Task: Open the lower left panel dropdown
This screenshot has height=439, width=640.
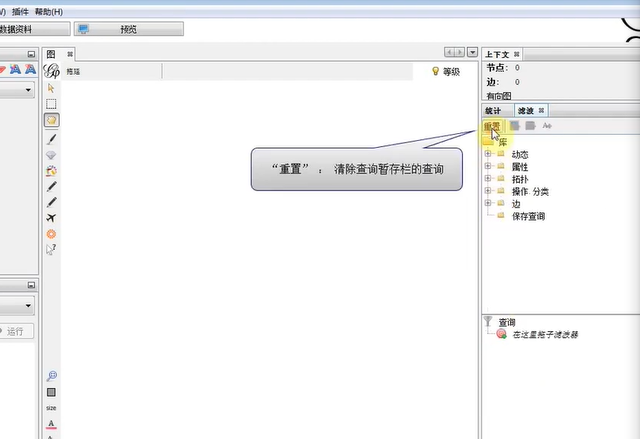Action: click(28, 306)
